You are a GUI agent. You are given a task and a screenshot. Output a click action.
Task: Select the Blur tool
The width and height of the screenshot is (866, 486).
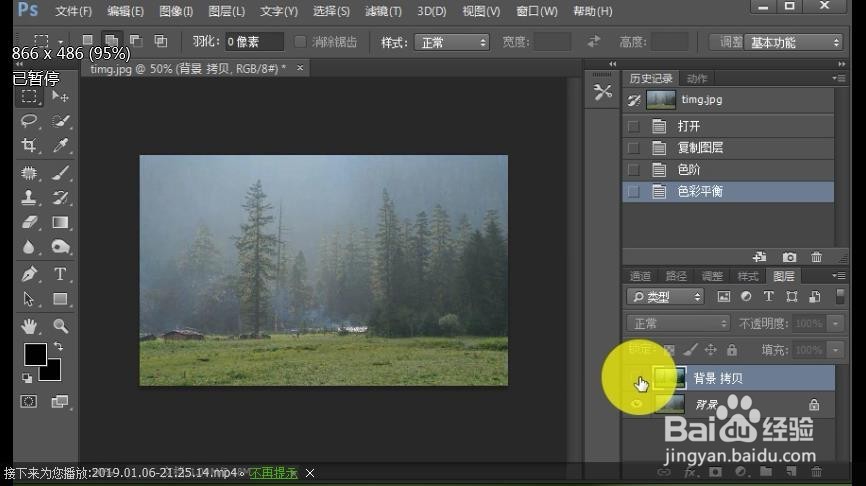pyautogui.click(x=29, y=246)
